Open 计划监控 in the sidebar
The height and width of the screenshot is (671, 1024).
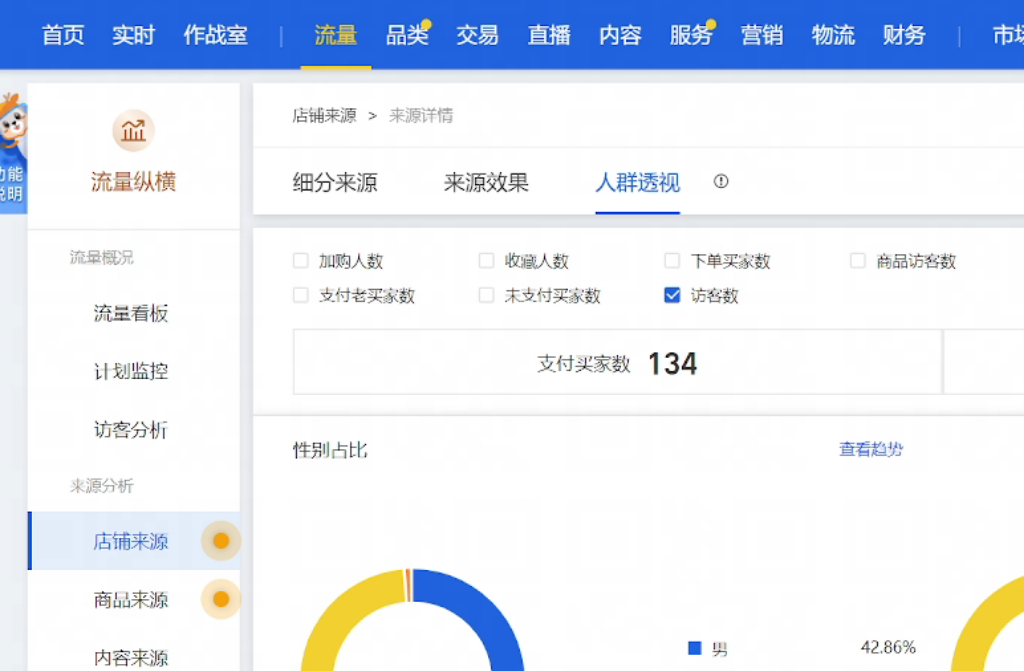(131, 372)
